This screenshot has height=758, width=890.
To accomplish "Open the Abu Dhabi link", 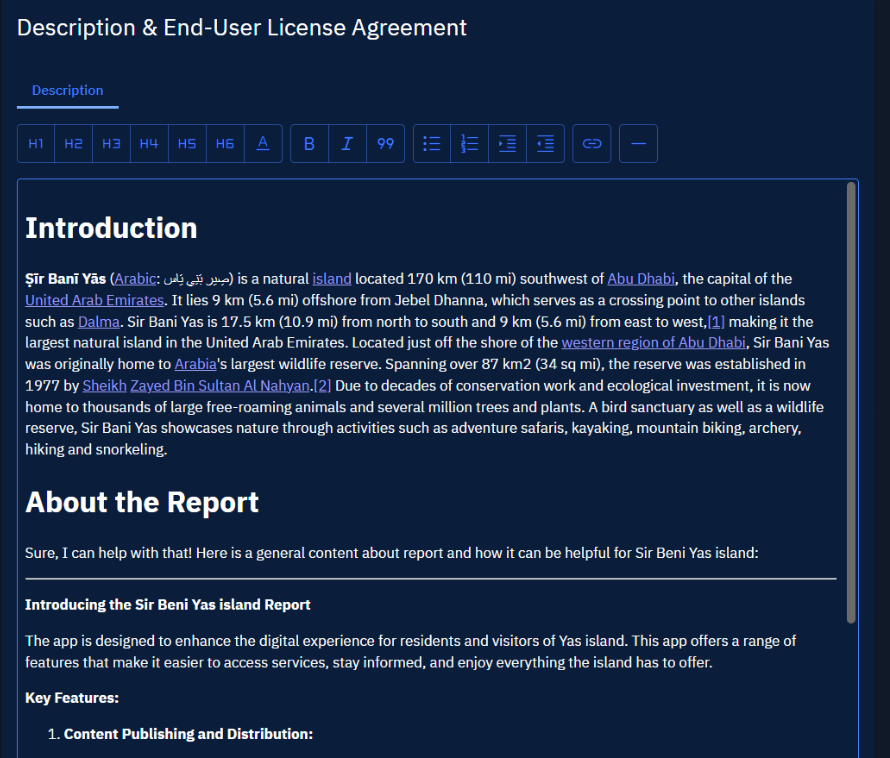I will [x=641, y=278].
